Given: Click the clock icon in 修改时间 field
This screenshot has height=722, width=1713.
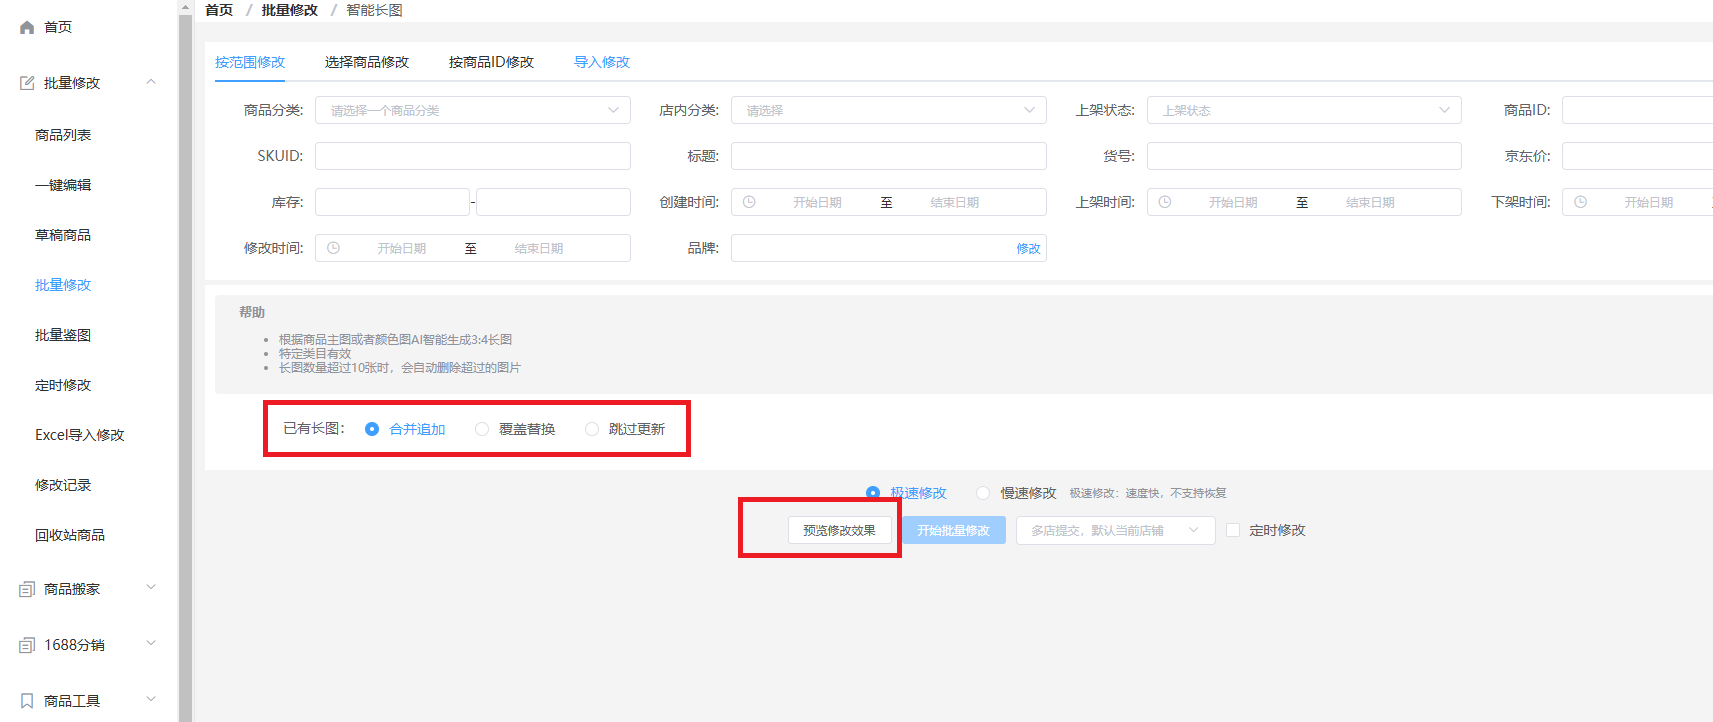Looking at the screenshot, I should (x=334, y=248).
